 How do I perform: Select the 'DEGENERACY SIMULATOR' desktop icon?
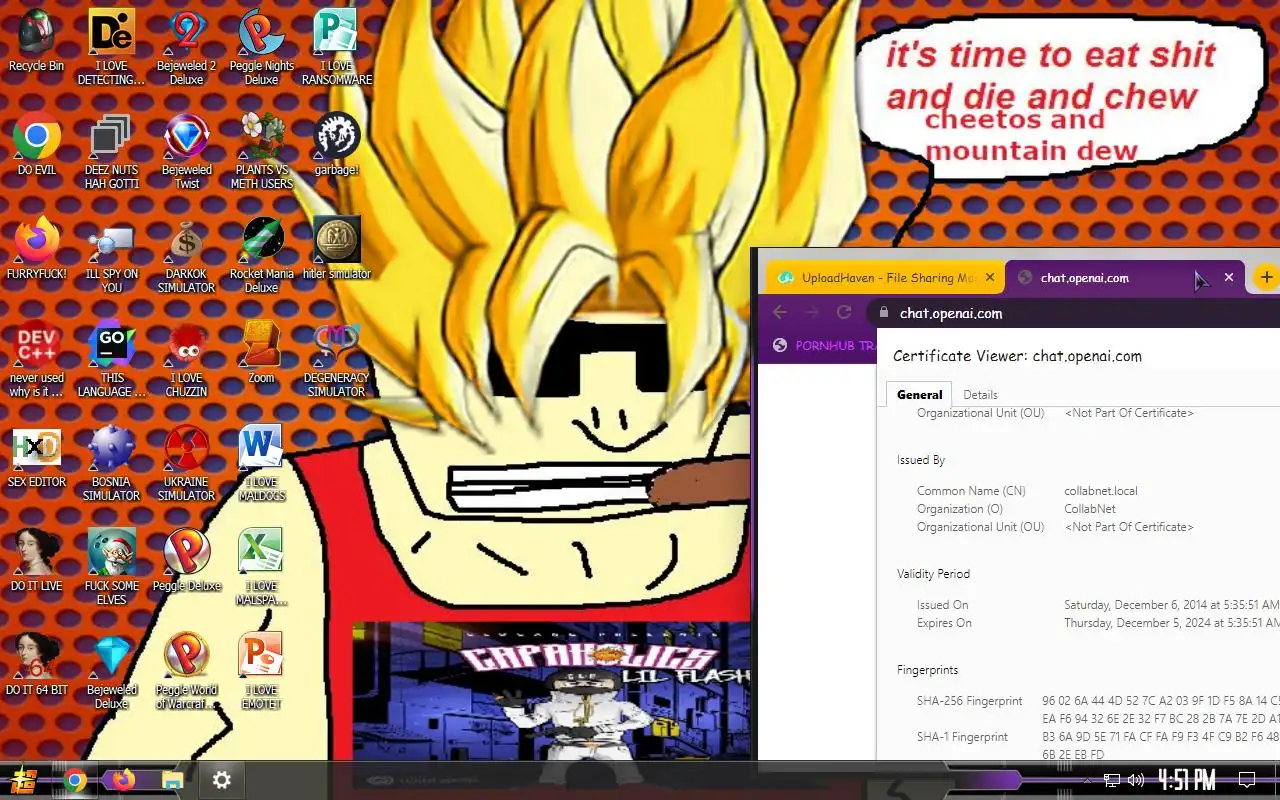click(336, 358)
